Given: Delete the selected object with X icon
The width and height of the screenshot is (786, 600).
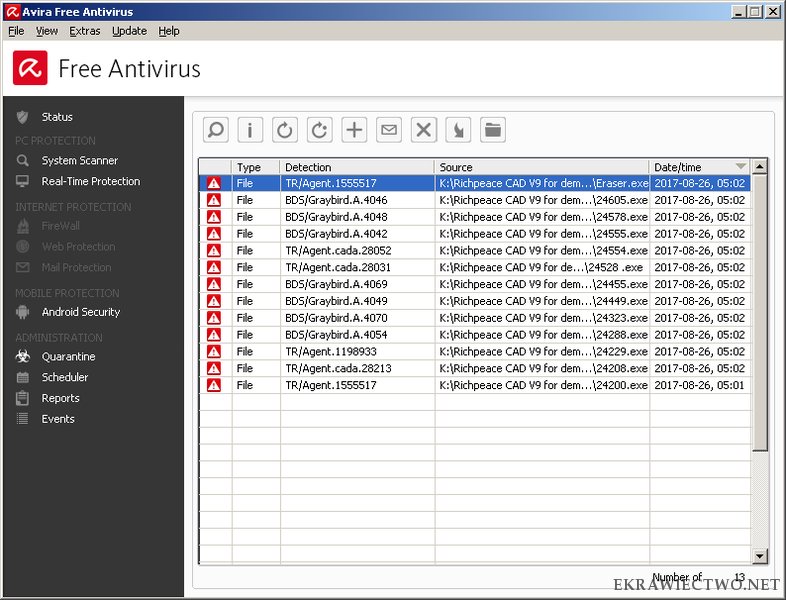Looking at the screenshot, I should click(x=424, y=130).
